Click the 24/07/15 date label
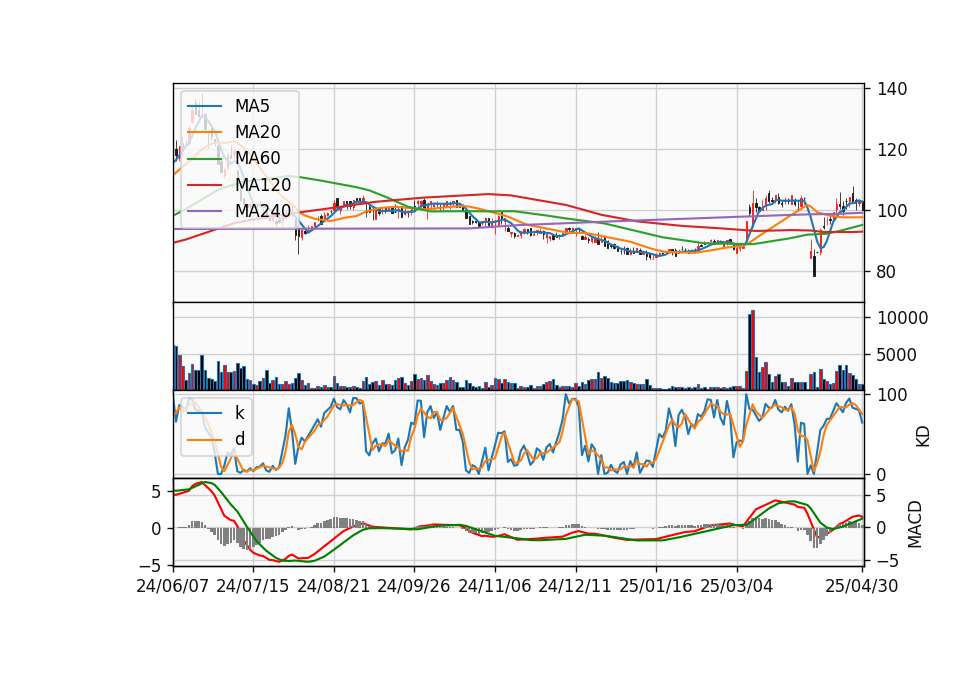960x690 pixels. point(252,586)
